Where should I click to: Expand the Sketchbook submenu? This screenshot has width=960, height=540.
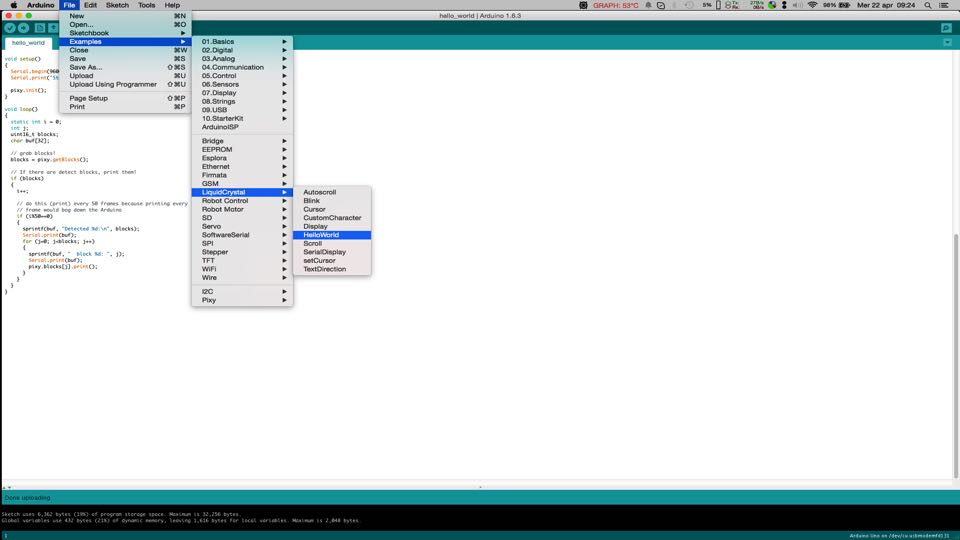[125, 33]
